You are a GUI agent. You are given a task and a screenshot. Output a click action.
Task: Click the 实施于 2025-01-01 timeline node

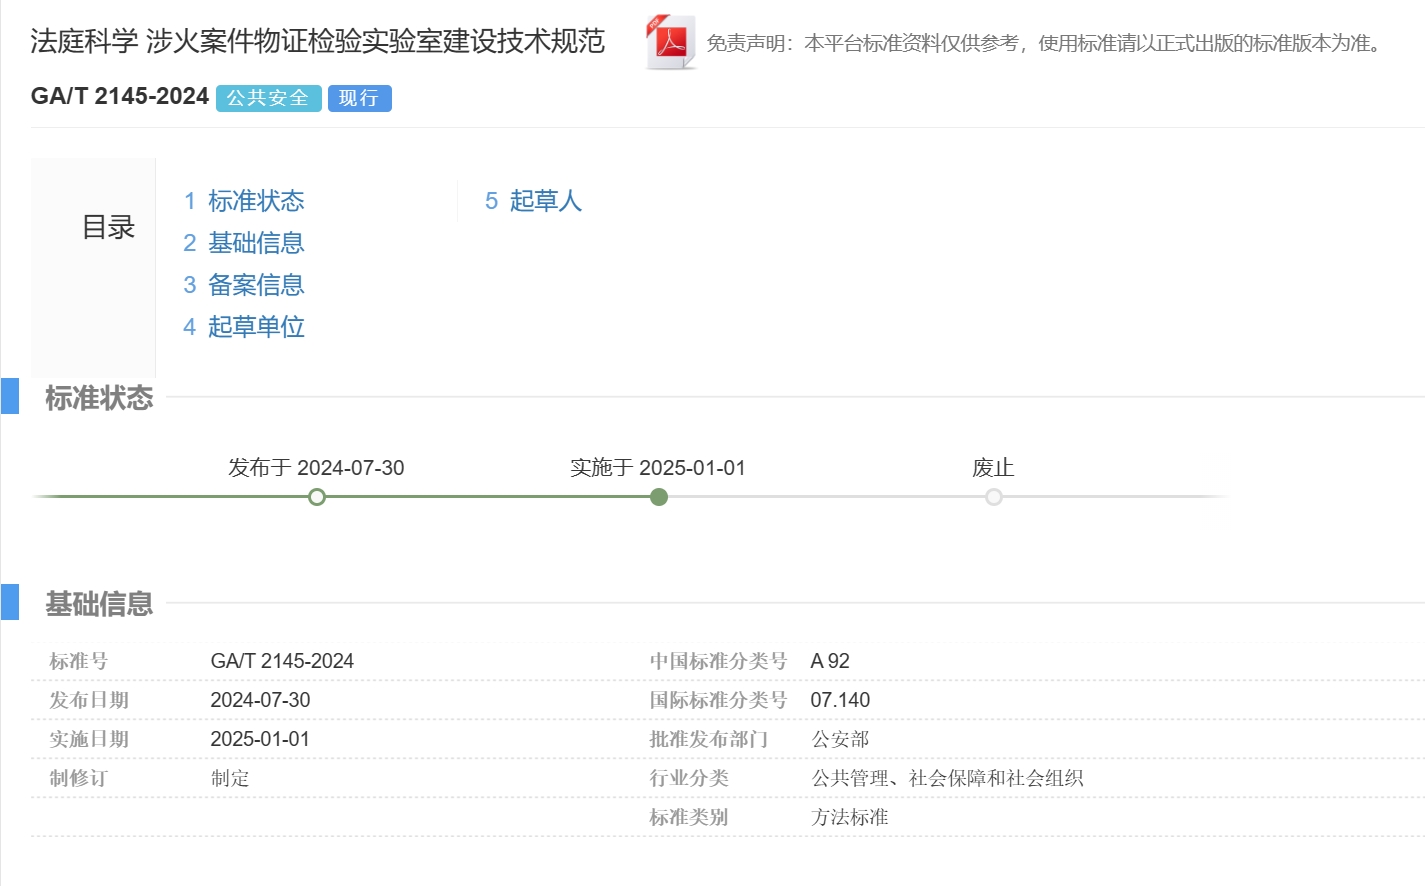[659, 497]
